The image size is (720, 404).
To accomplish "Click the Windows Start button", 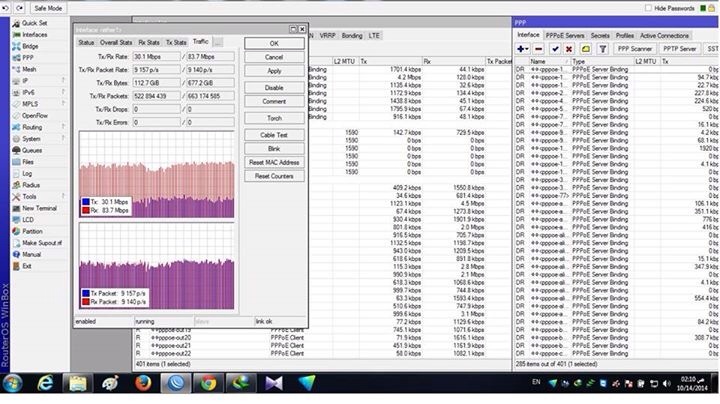I will click(x=12, y=383).
